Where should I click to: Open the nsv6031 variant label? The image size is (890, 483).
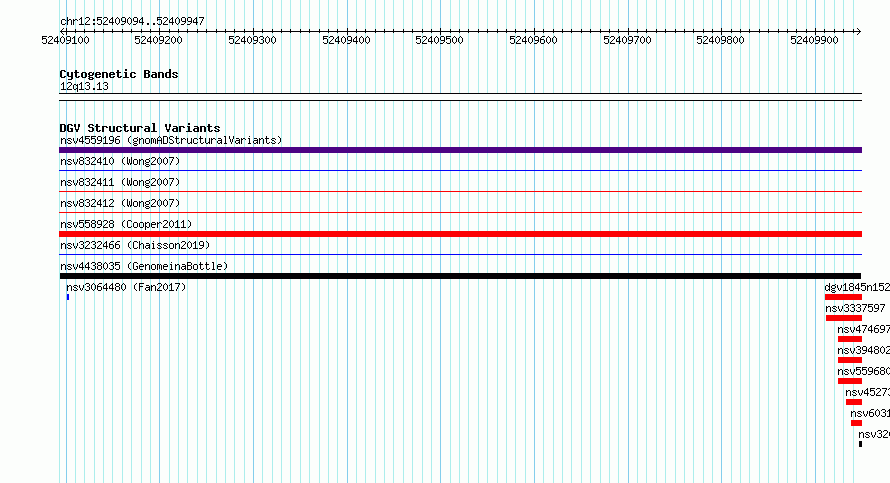[870, 413]
